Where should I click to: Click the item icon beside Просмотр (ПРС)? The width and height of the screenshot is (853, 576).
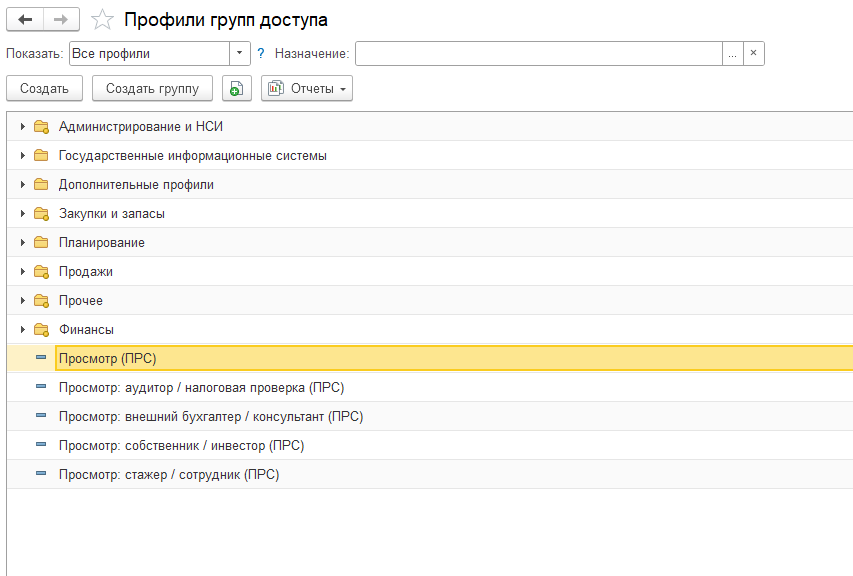click(41, 357)
